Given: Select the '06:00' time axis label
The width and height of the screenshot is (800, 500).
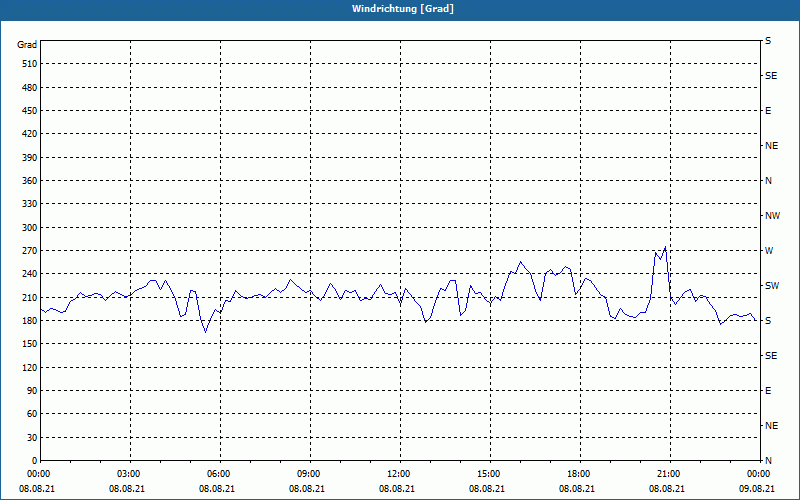Looking at the screenshot, I should coord(217,474).
